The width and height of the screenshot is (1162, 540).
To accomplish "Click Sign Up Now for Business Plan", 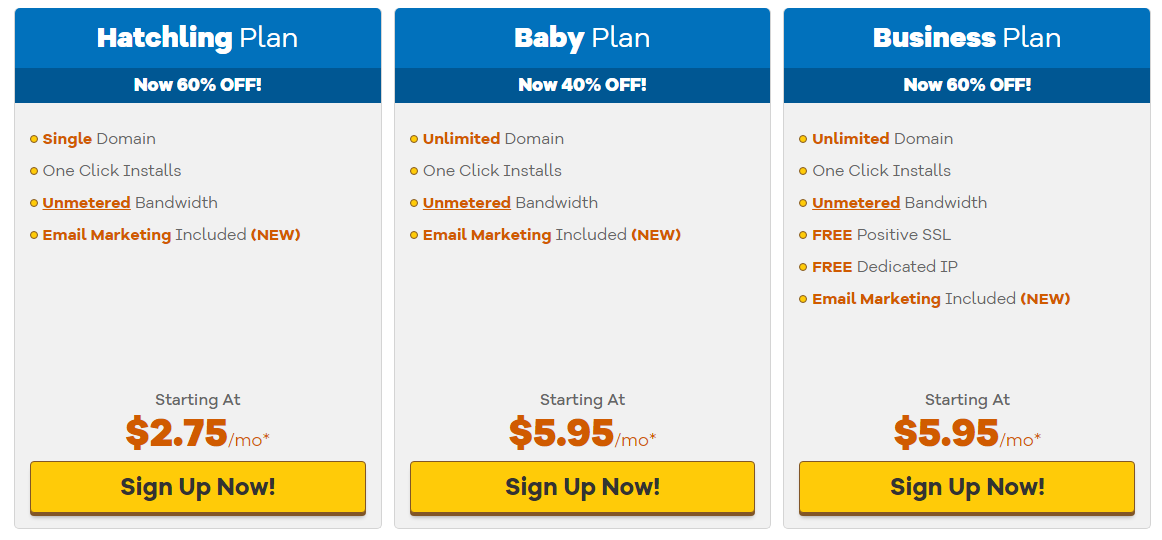I will click(966, 487).
